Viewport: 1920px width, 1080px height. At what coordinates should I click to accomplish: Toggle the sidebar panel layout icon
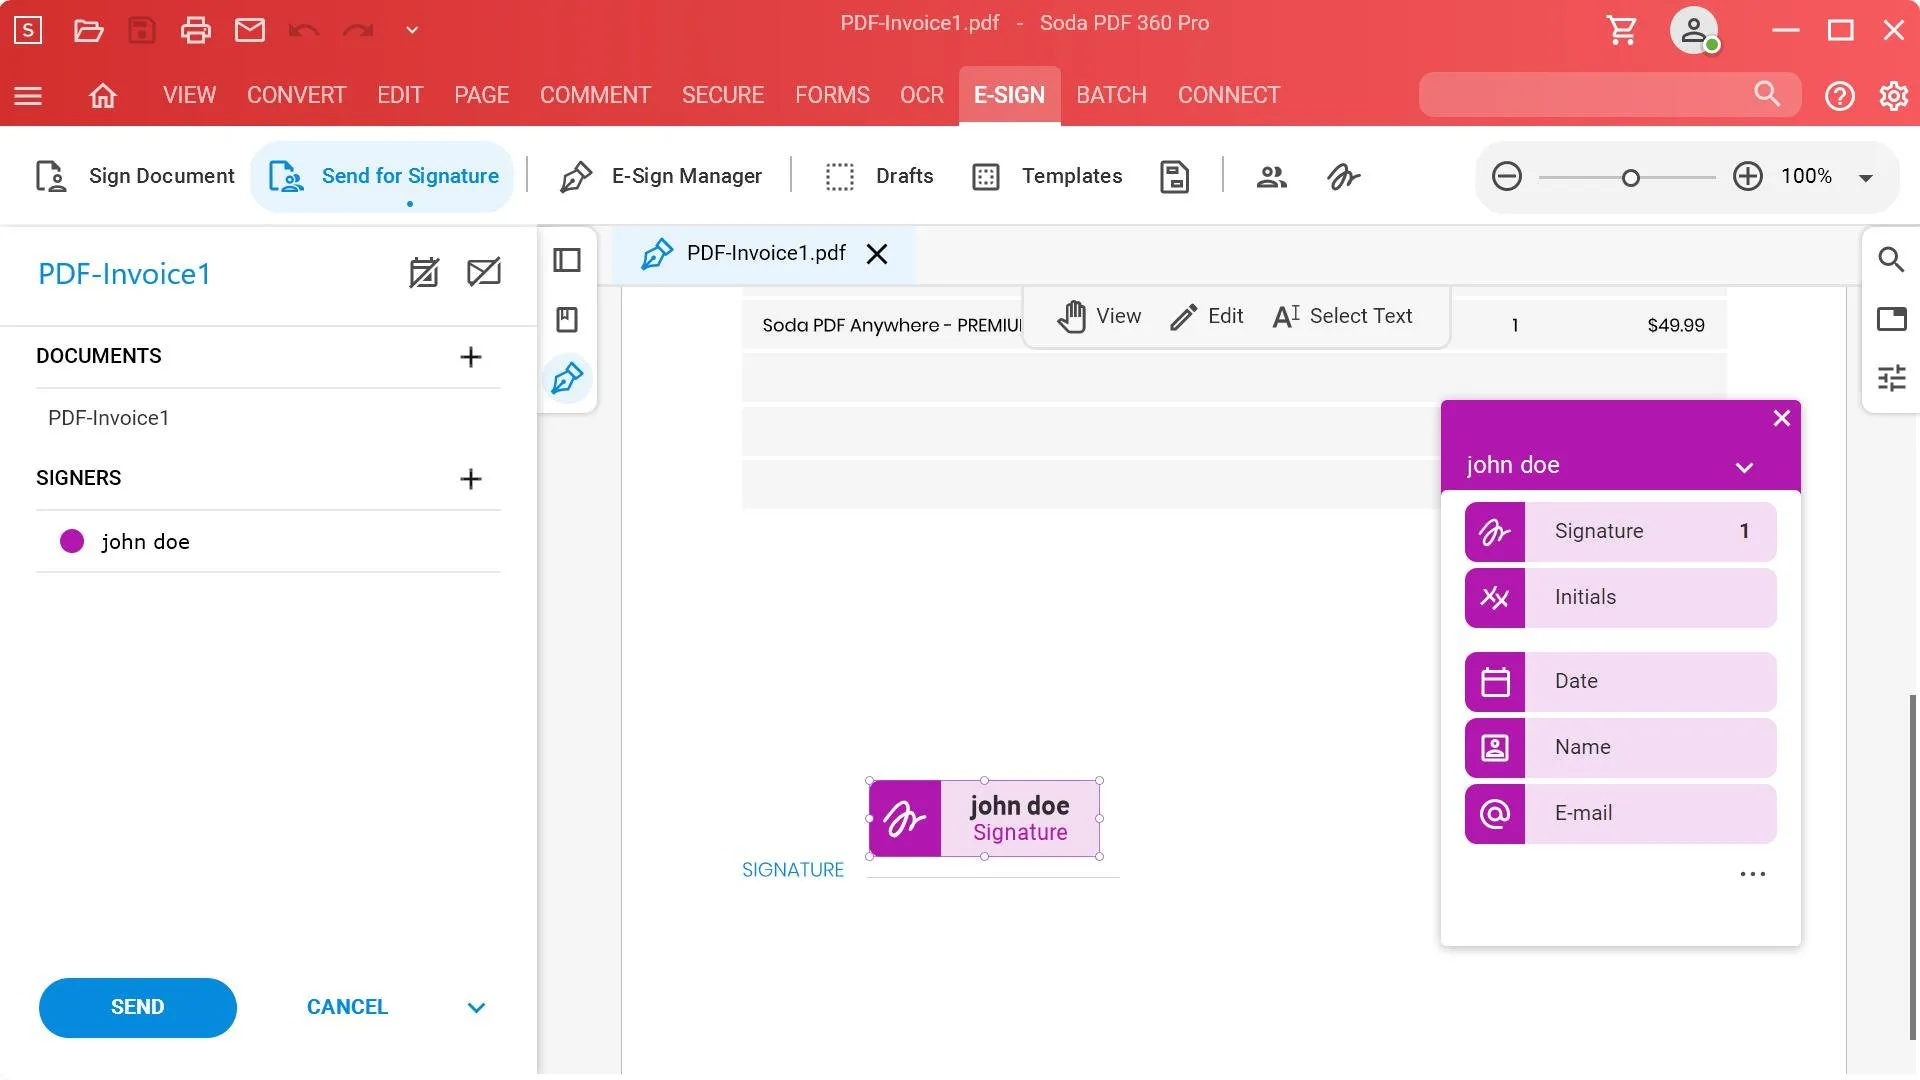tap(567, 260)
